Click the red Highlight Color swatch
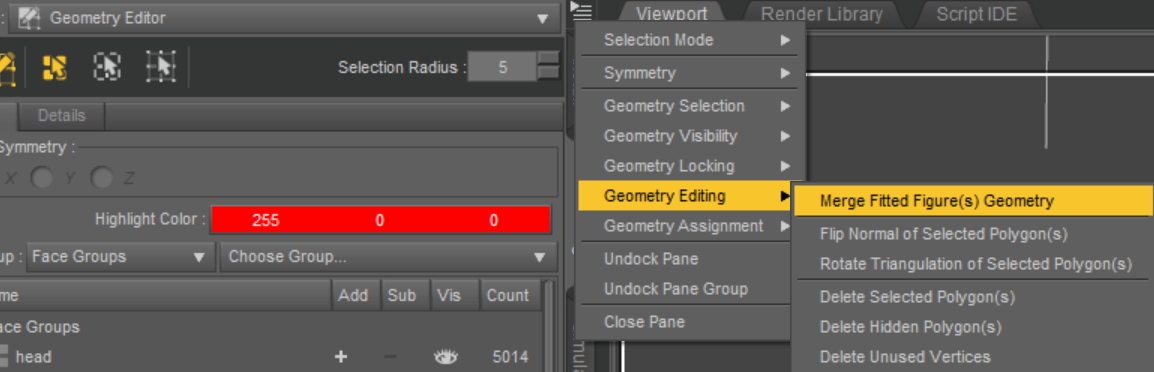This screenshot has width=1154, height=372. point(380,220)
